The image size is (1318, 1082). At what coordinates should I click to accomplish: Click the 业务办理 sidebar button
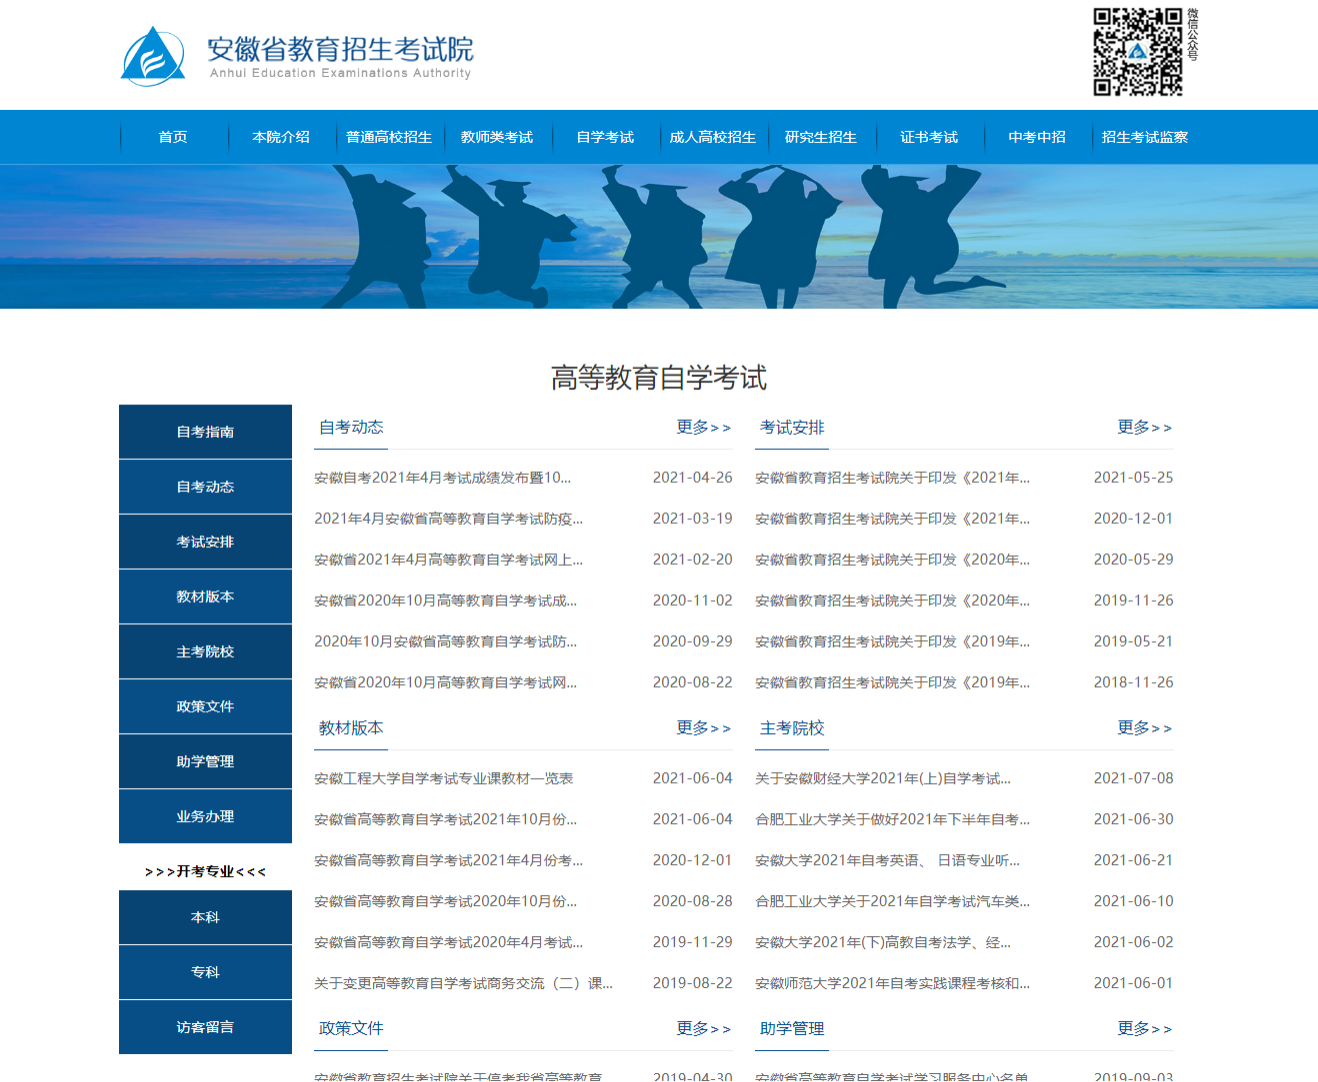pos(205,817)
